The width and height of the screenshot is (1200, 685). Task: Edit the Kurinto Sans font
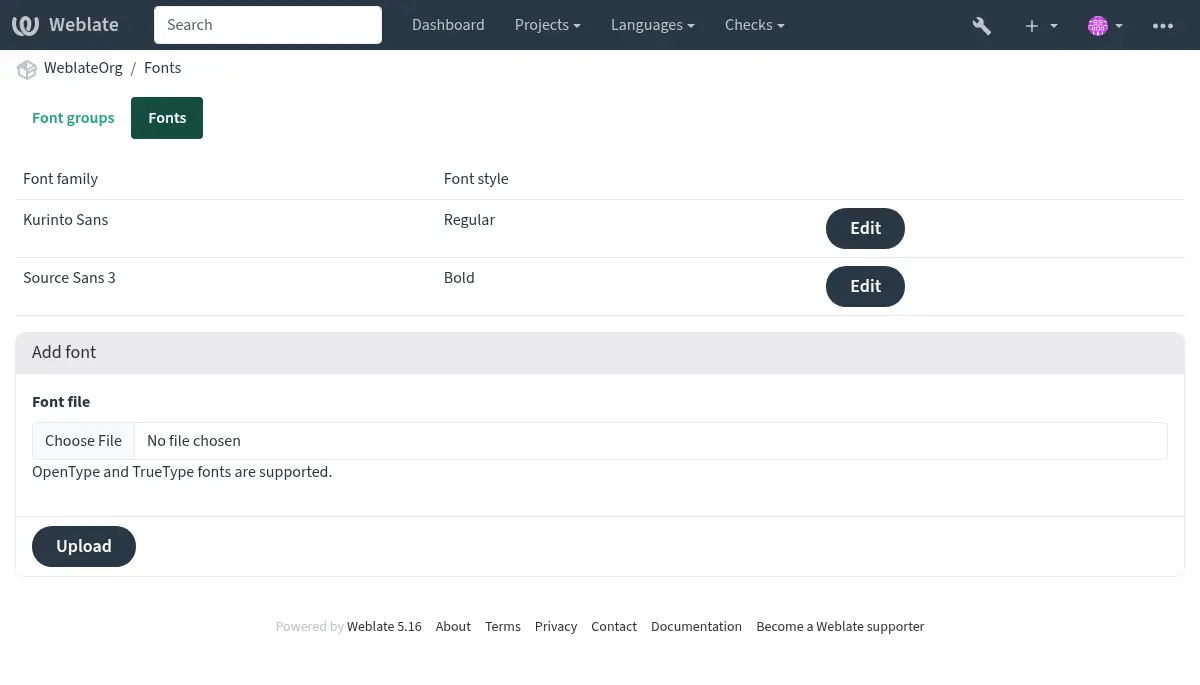click(865, 228)
